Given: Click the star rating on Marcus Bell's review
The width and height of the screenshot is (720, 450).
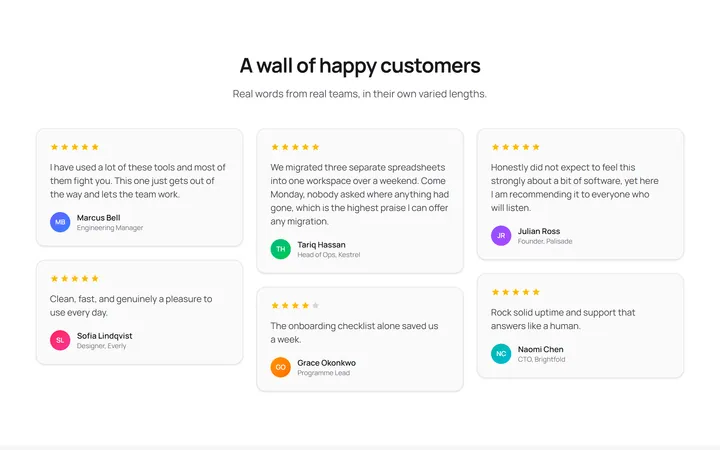Looking at the screenshot, I should 75,147.
